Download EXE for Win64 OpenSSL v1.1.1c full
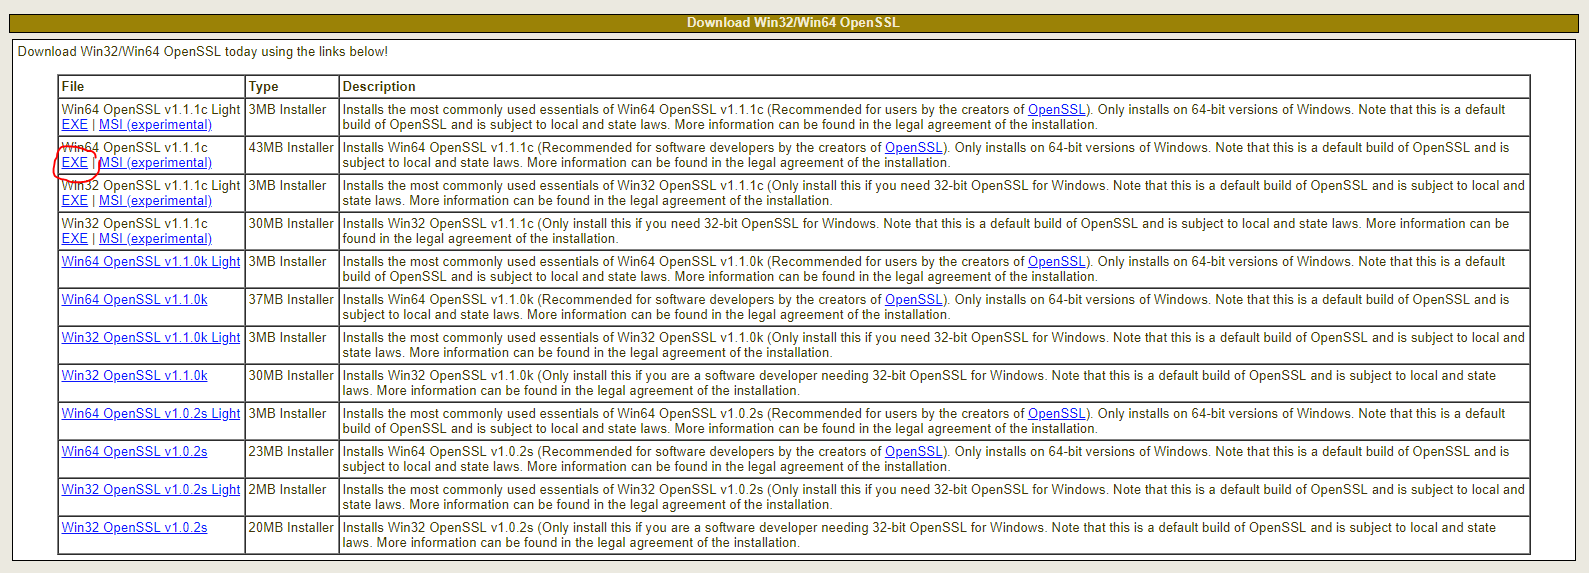This screenshot has width=1589, height=573. (75, 163)
